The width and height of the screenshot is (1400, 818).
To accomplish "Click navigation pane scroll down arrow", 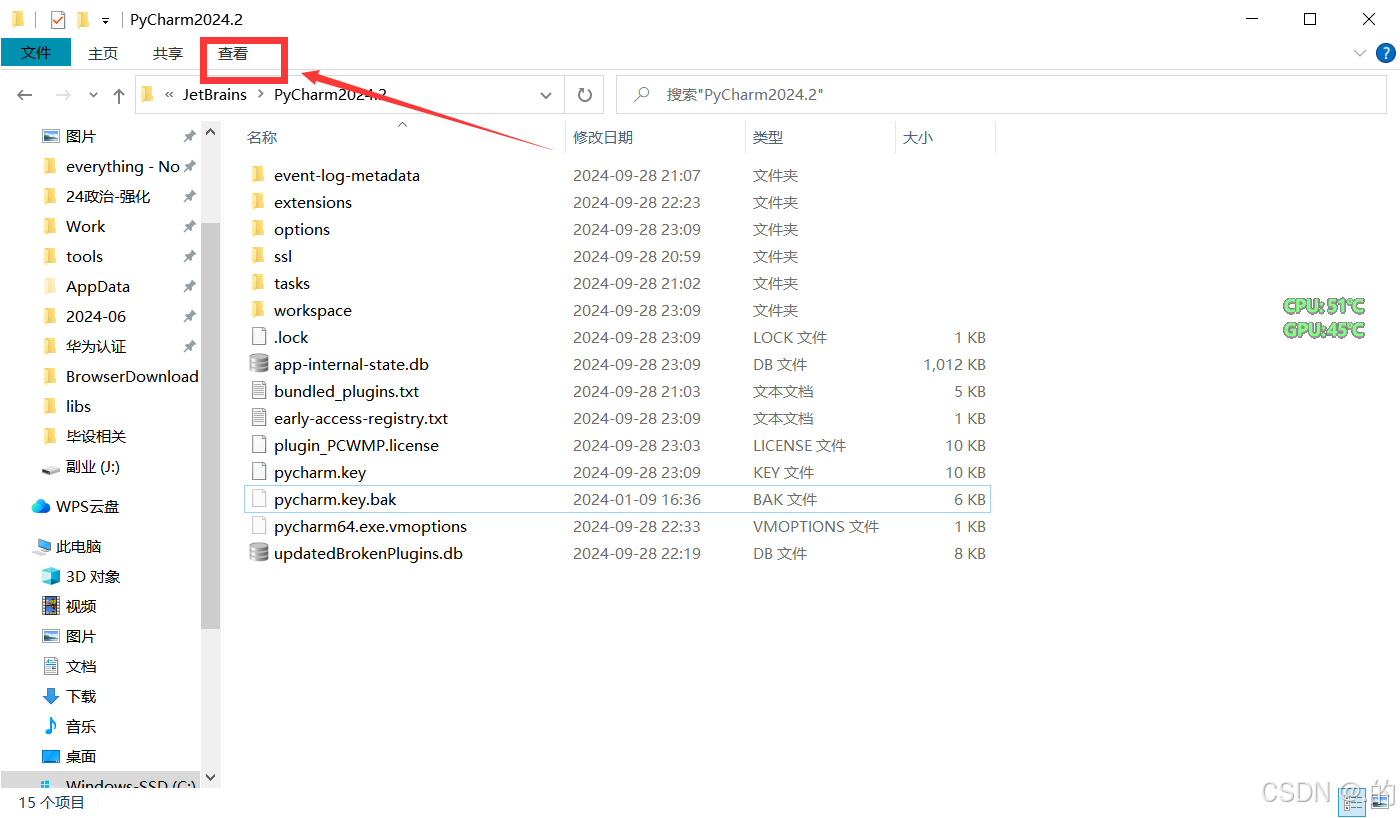I will point(210,776).
